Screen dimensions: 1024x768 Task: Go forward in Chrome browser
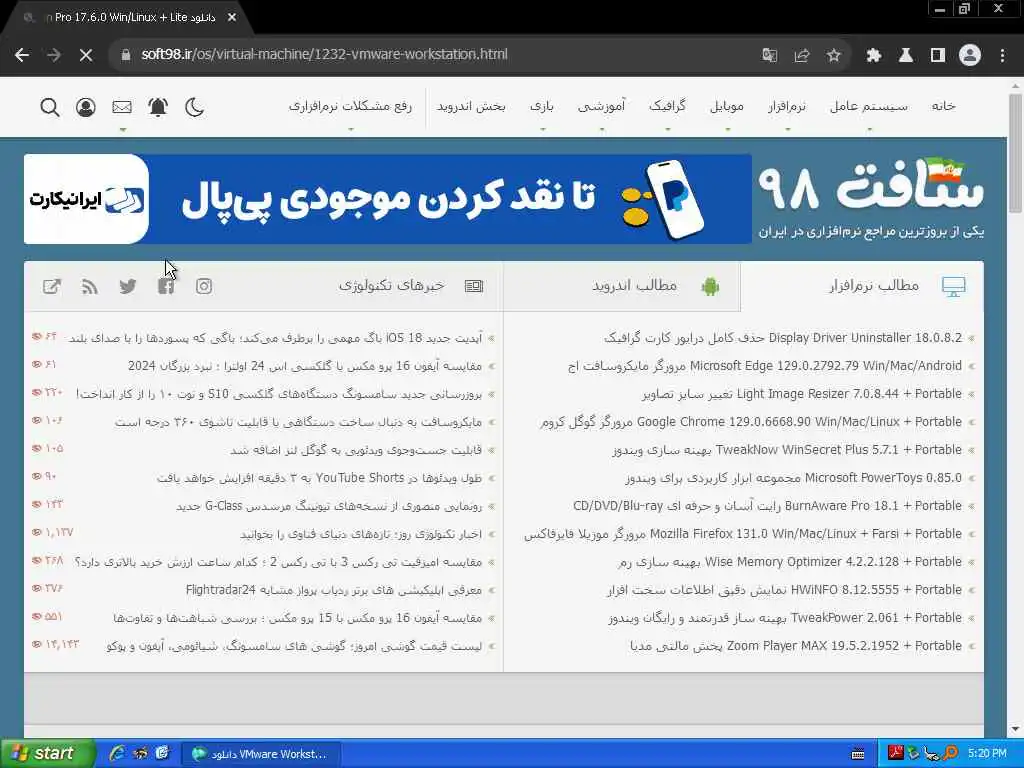click(x=54, y=55)
